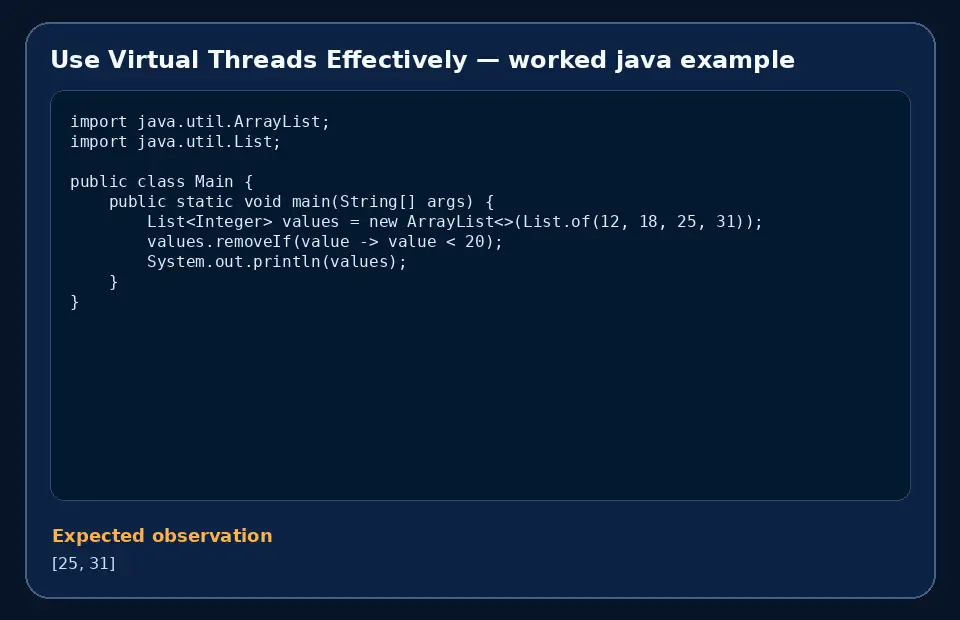Click the 'values.removeIf(value -> value < 20);' line

(324, 242)
